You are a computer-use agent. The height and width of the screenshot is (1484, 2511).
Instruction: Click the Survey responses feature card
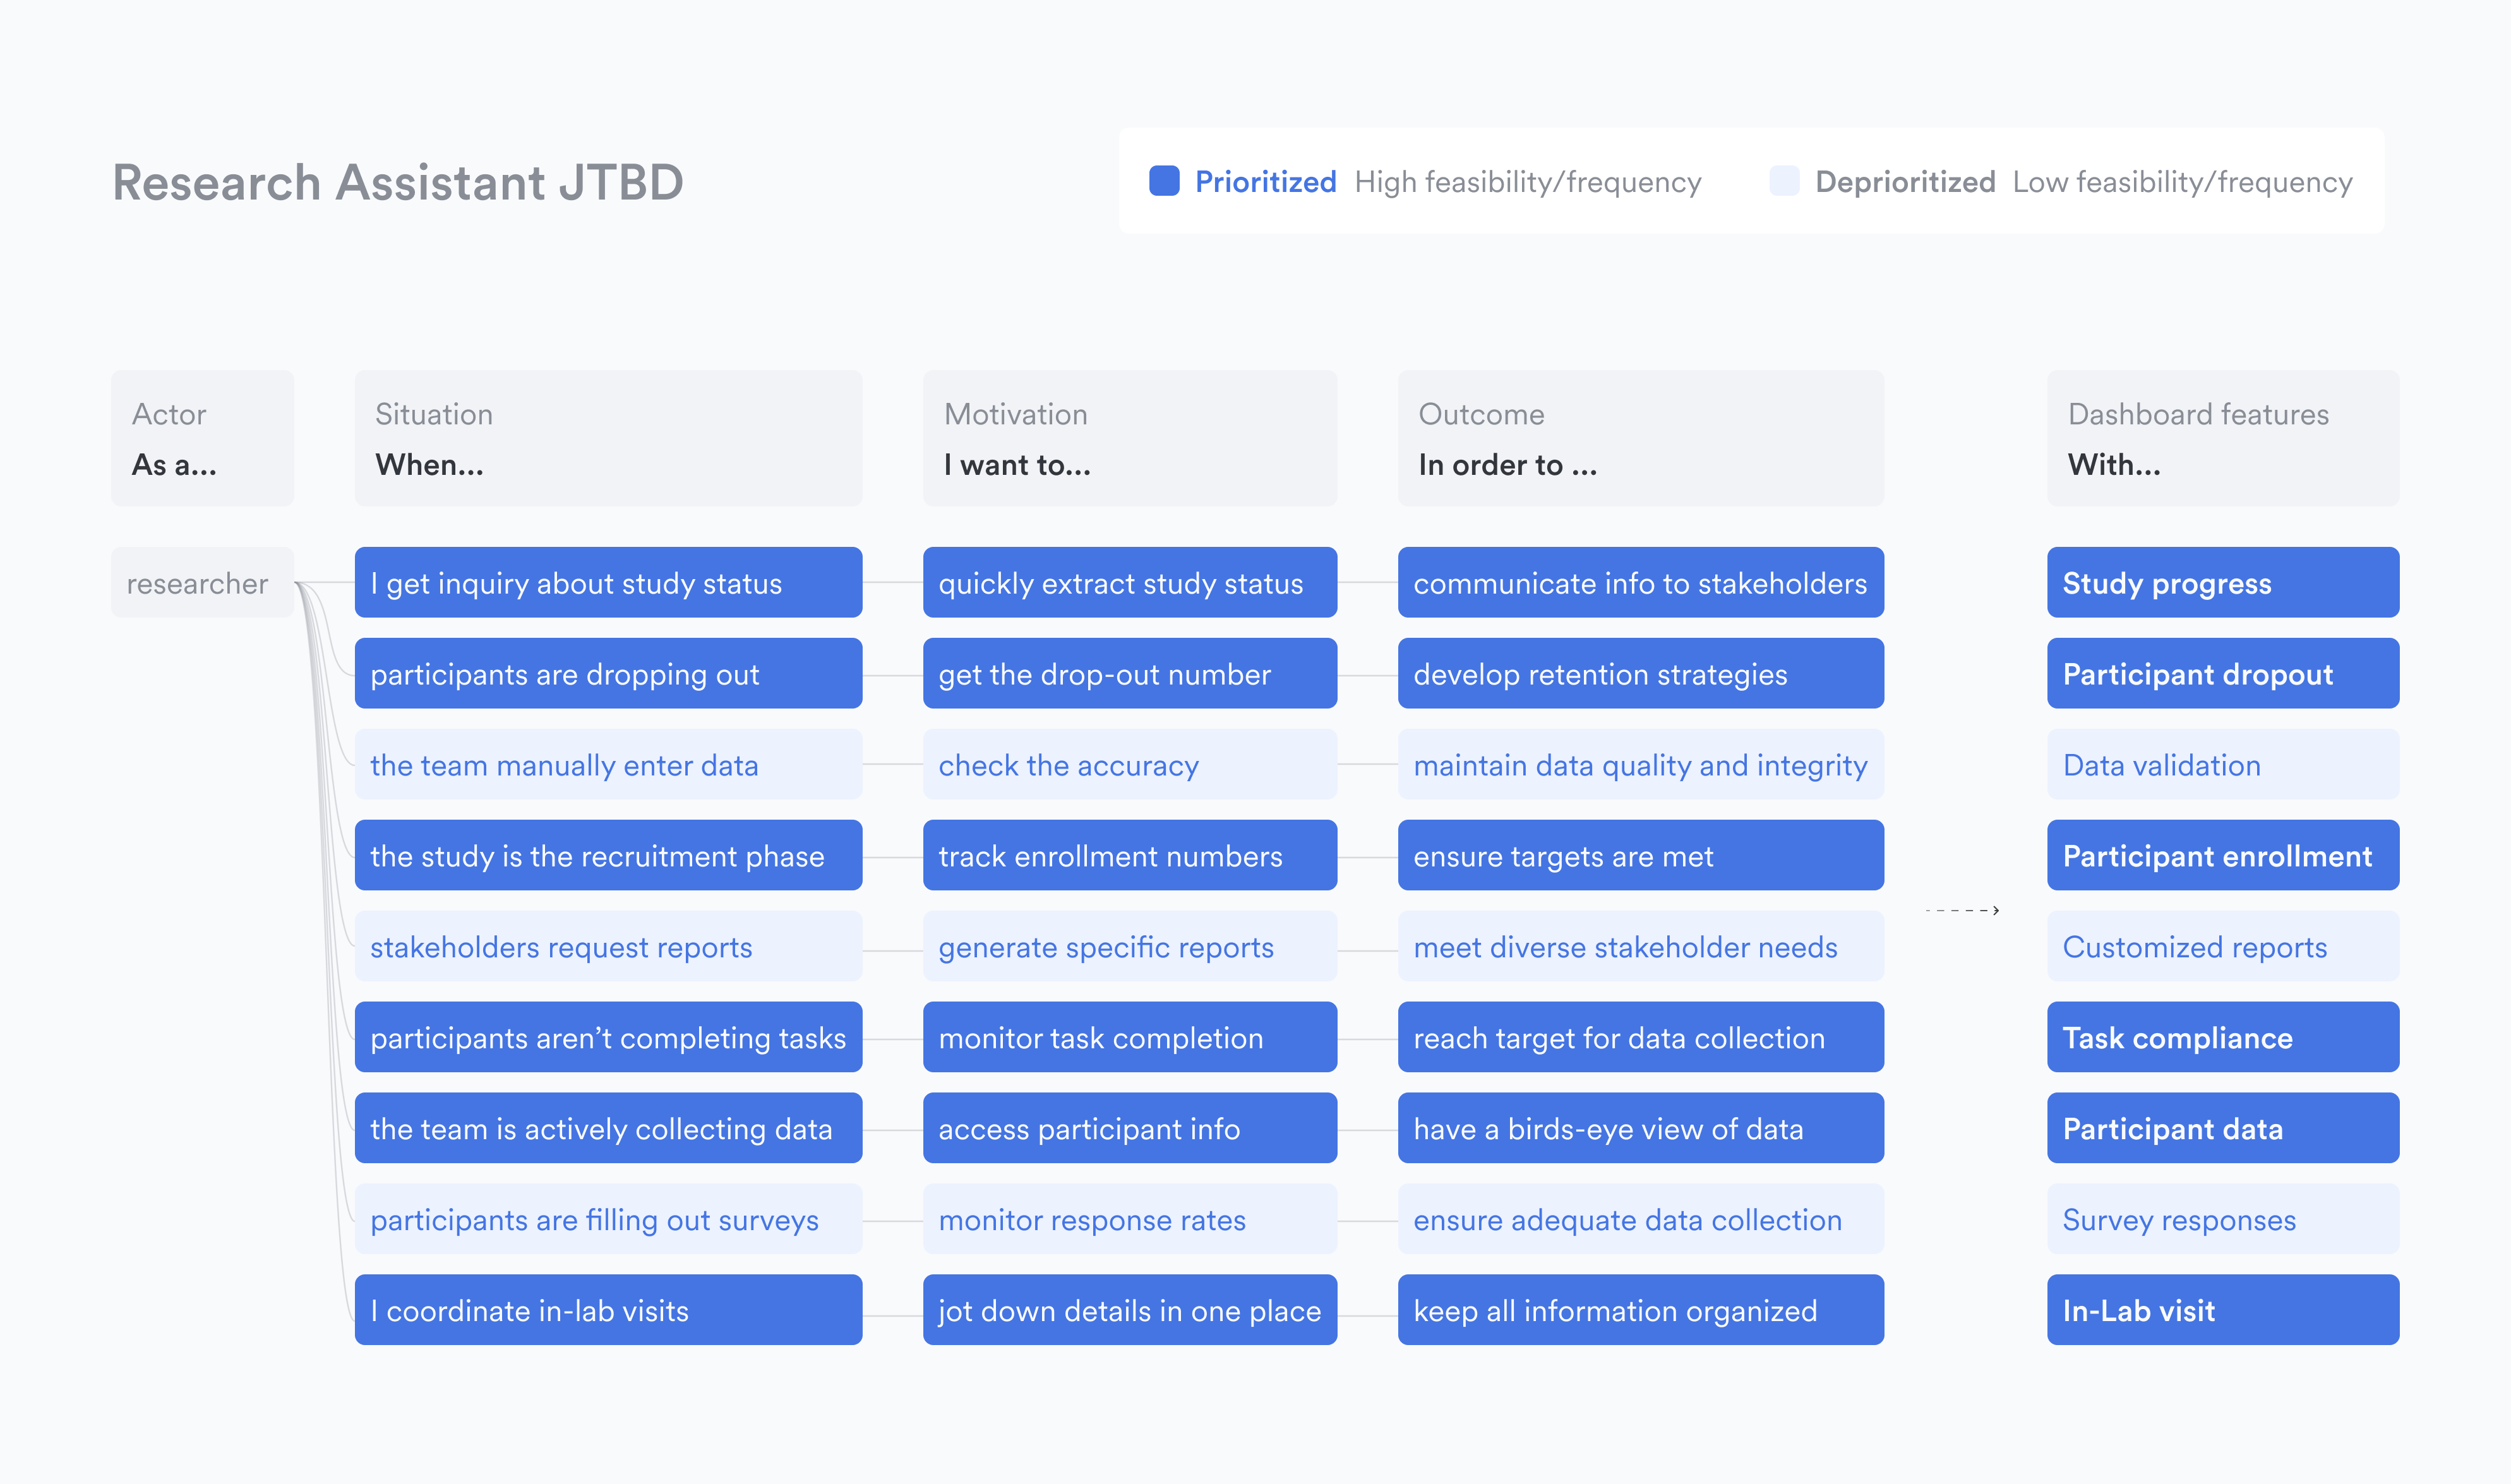click(x=2222, y=1219)
